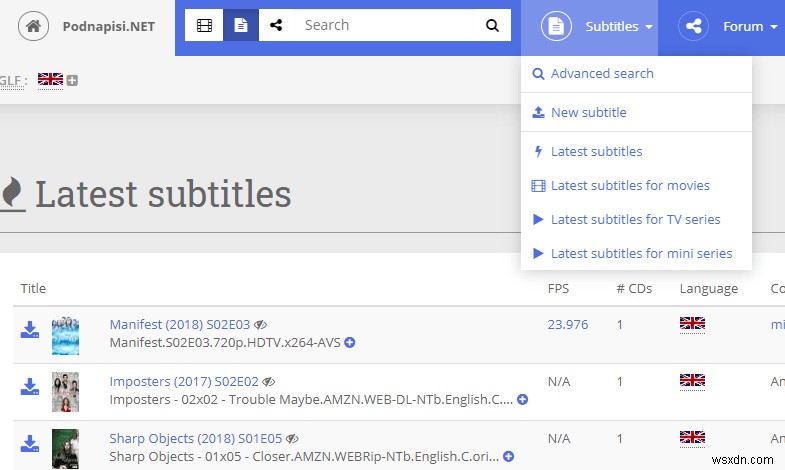This screenshot has width=785, height=470.
Task: Click English flag in Imposters row
Action: click(x=692, y=380)
